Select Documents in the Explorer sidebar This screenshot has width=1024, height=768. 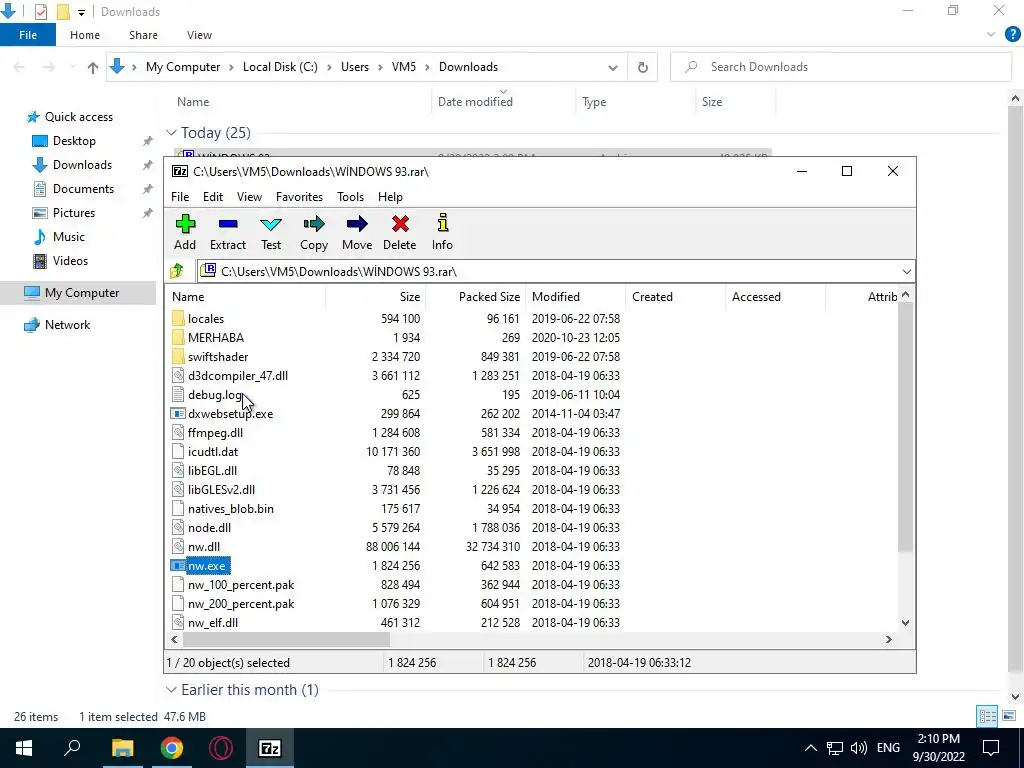83,189
